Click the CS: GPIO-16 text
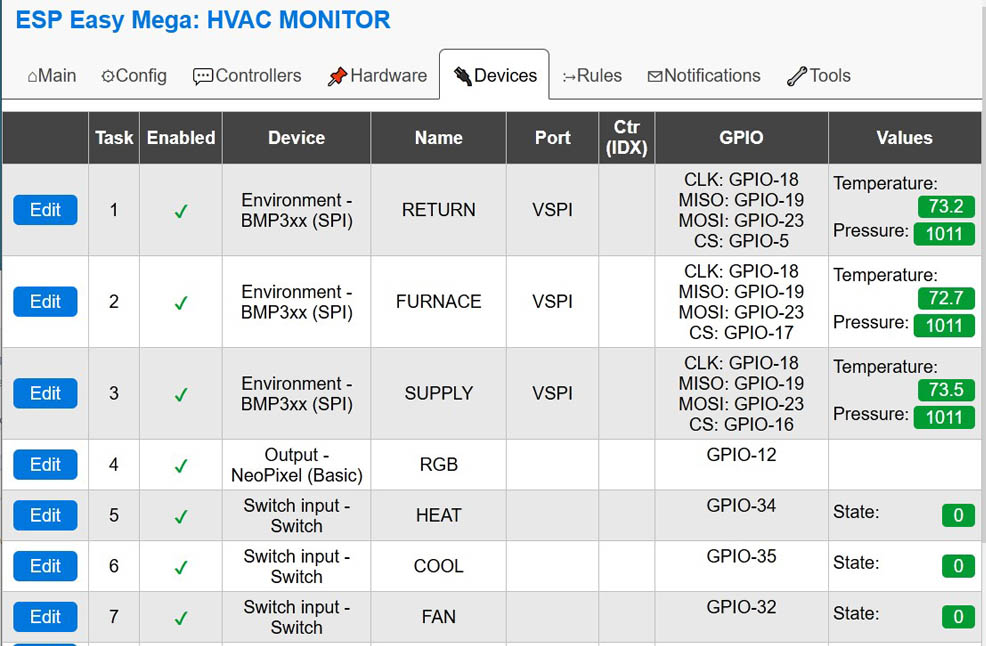Viewport: 986px width, 646px height. pyautogui.click(x=741, y=425)
